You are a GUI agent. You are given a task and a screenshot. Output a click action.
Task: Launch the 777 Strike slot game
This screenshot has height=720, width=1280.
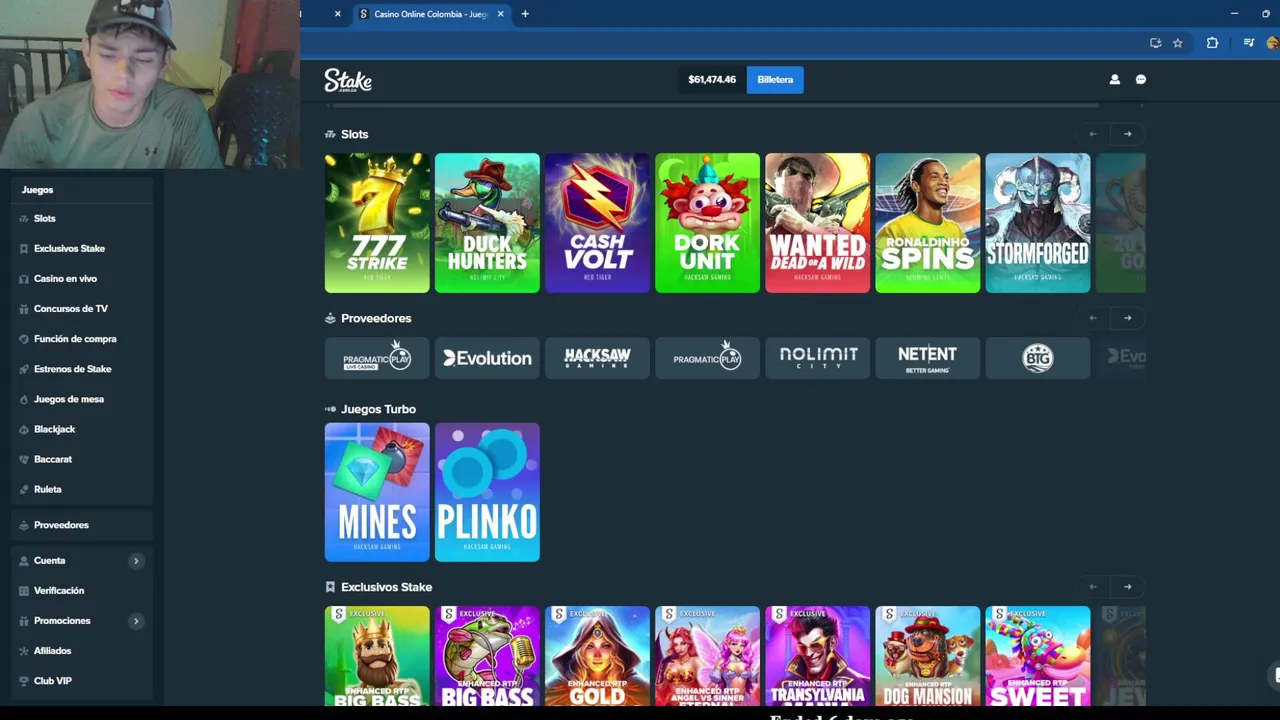pyautogui.click(x=377, y=223)
